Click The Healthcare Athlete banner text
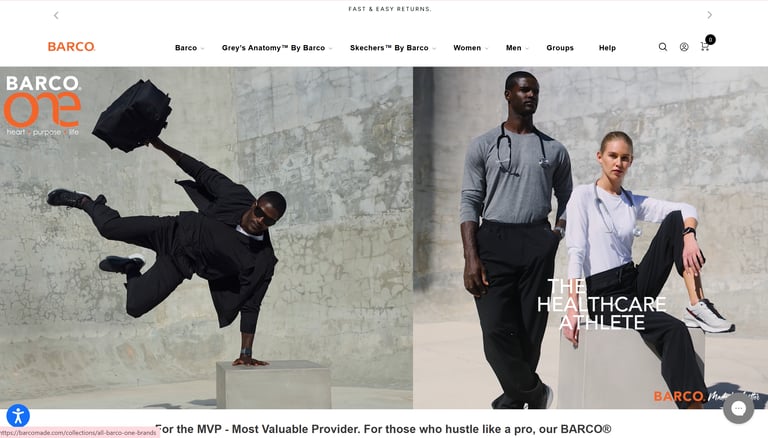The height and width of the screenshot is (438, 768). tap(601, 304)
